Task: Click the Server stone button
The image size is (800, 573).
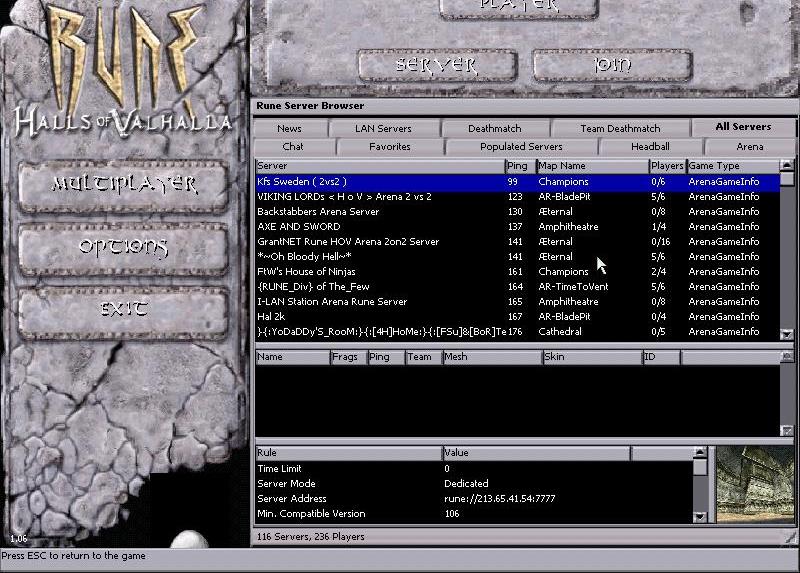Action: pos(437,65)
